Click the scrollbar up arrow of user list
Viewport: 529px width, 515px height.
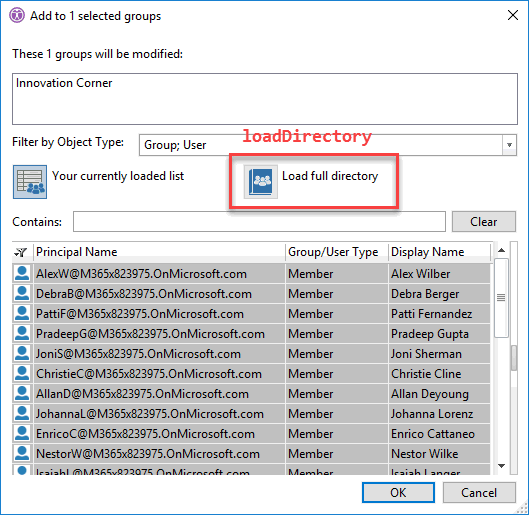(x=501, y=250)
